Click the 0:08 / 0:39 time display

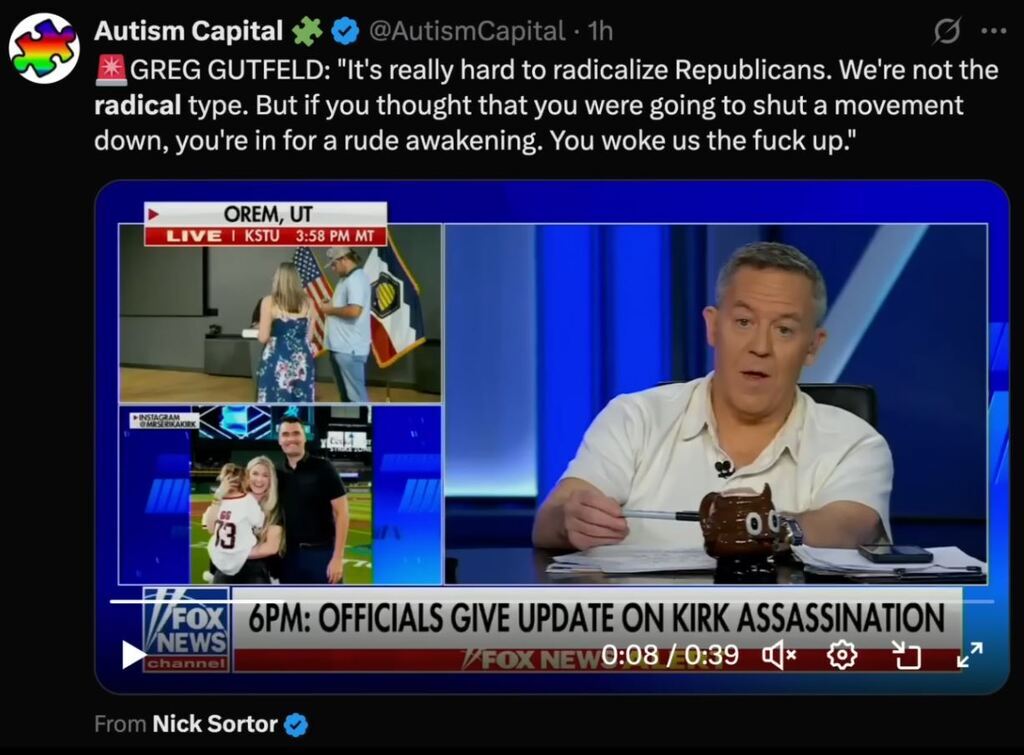[x=669, y=654]
